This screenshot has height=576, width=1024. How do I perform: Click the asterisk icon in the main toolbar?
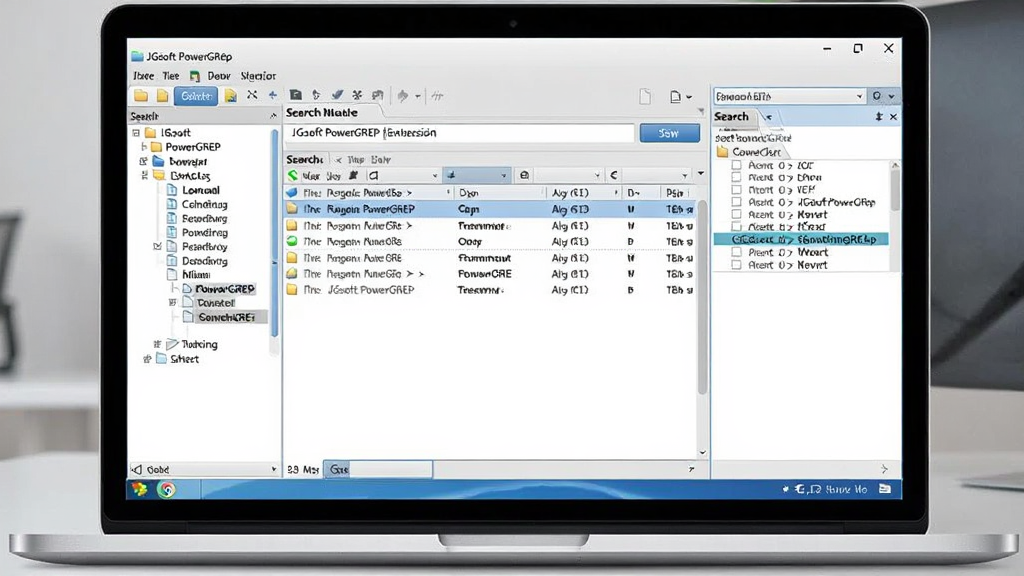point(357,95)
